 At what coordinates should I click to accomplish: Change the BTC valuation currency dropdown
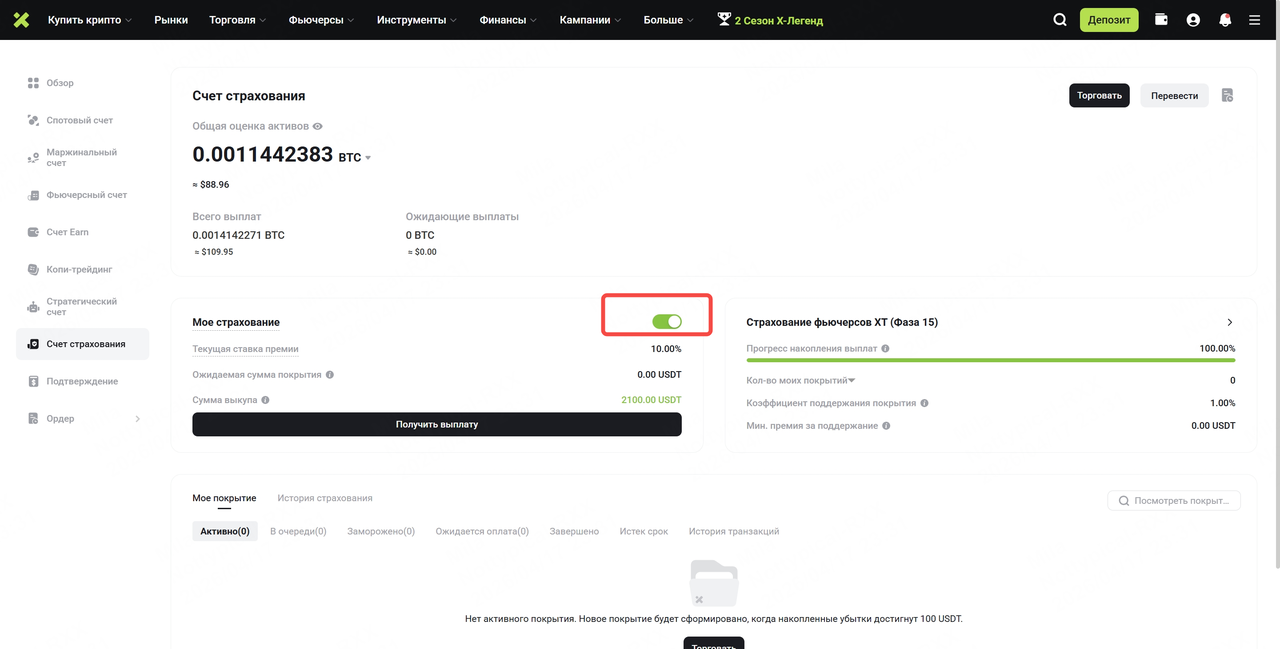pyautogui.click(x=355, y=158)
